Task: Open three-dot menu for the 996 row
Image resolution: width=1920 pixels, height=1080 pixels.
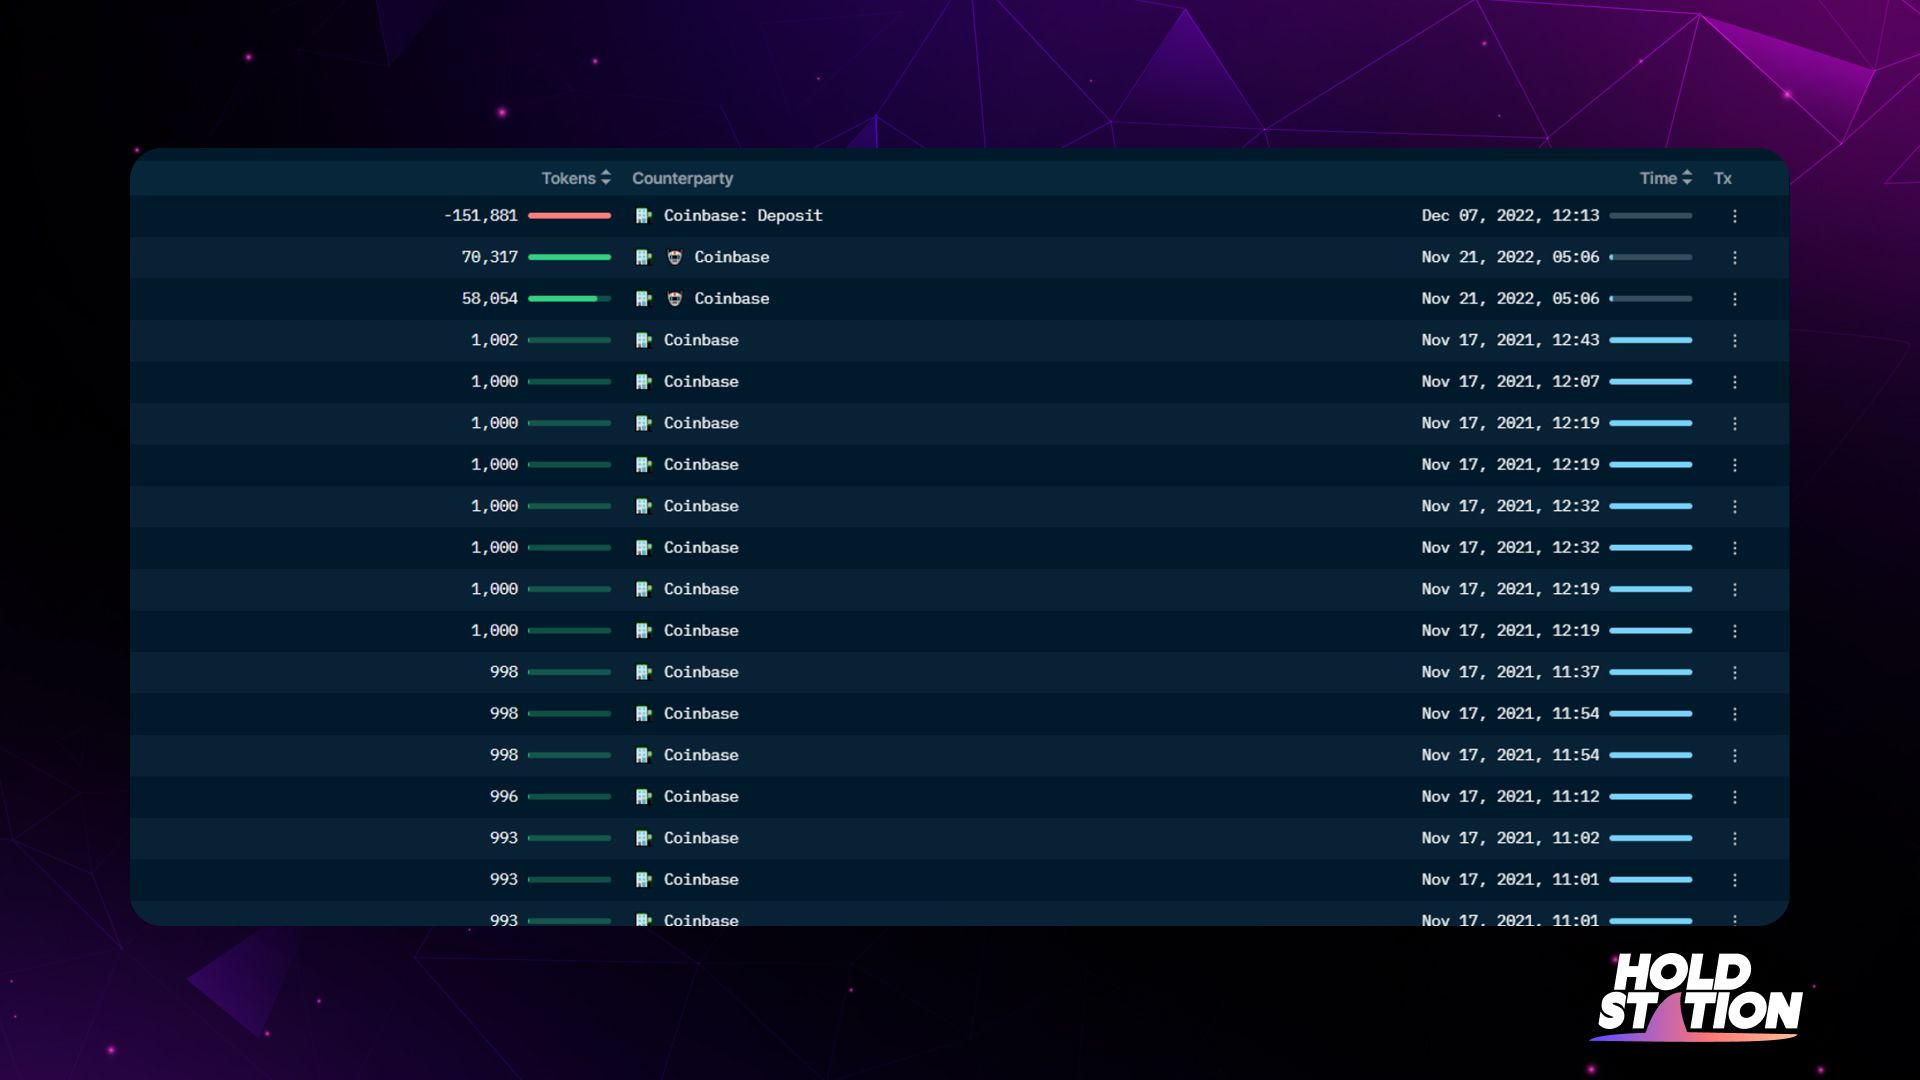Action: 1735,797
